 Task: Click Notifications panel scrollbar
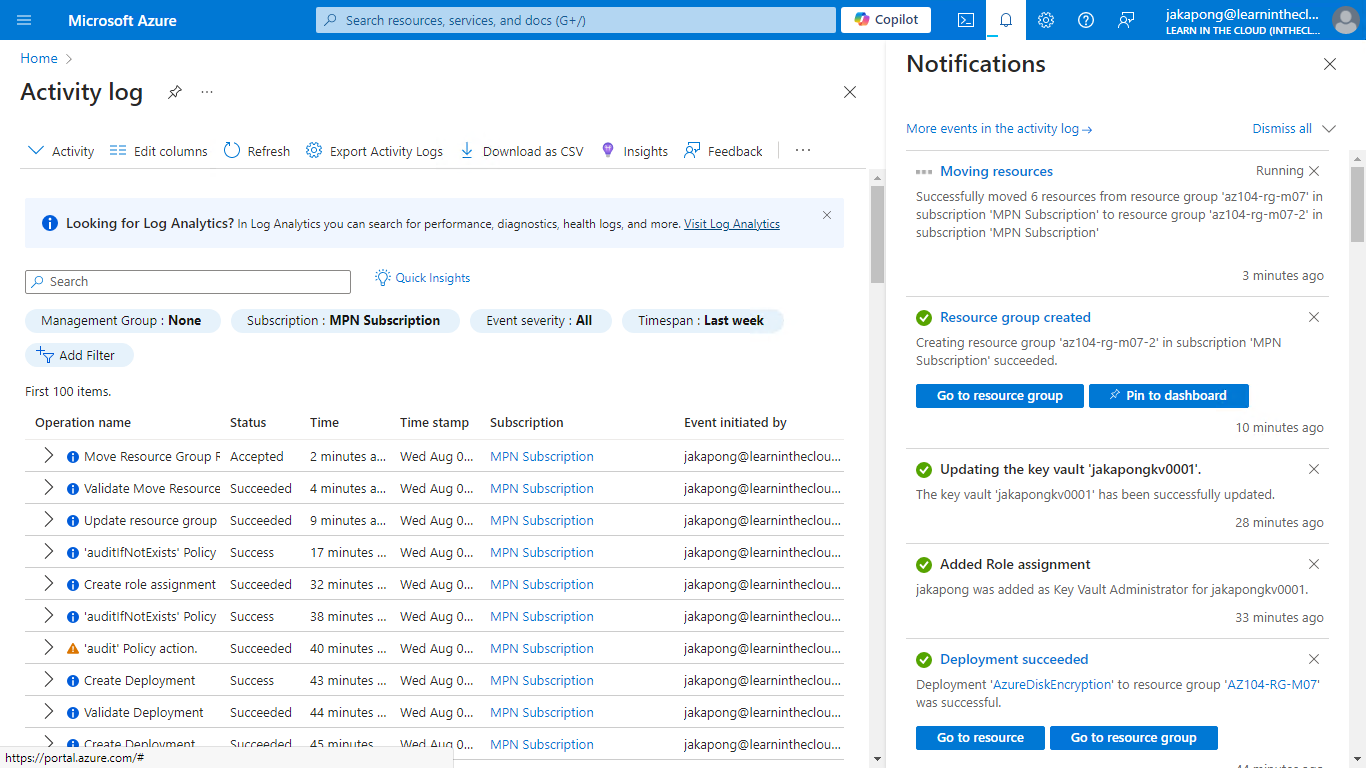(1357, 204)
